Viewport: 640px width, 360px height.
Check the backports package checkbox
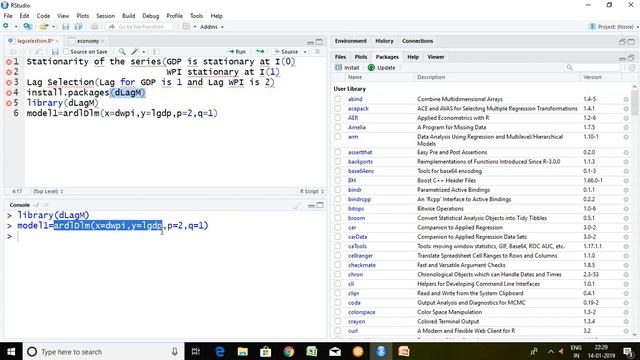point(338,162)
